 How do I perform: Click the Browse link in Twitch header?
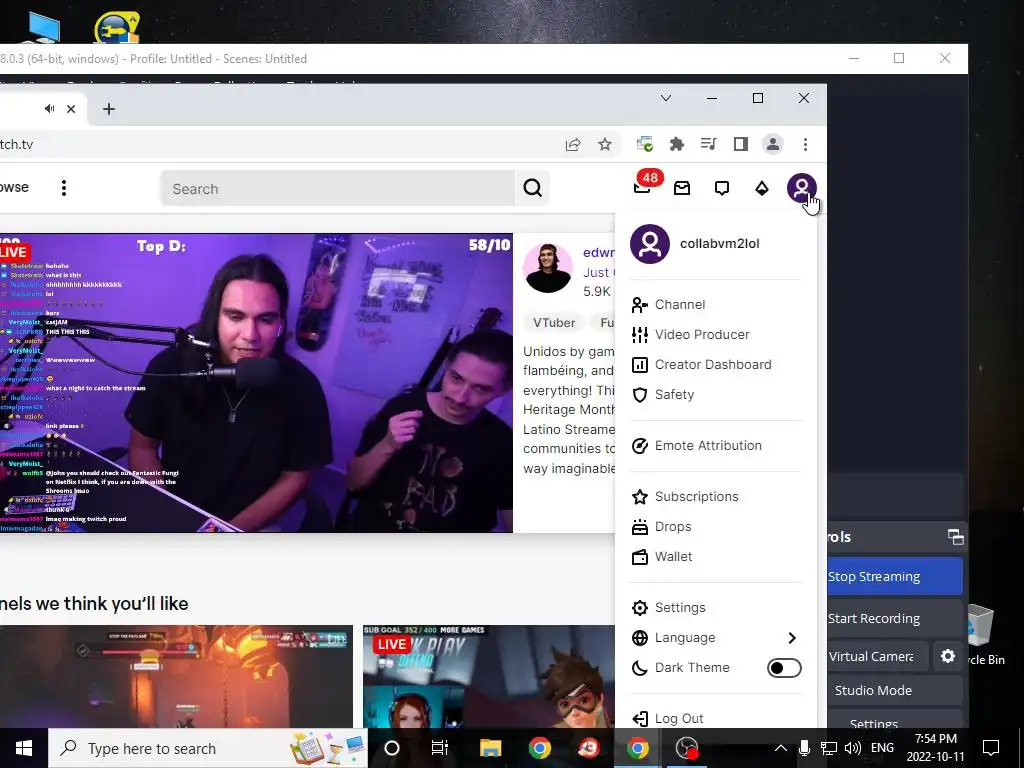pyautogui.click(x=14, y=187)
